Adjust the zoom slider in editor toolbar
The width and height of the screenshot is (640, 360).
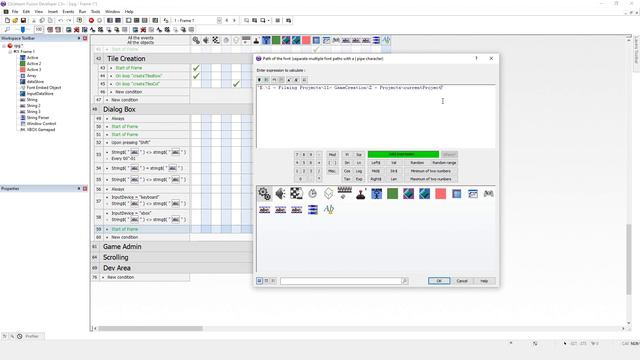coord(23,30)
